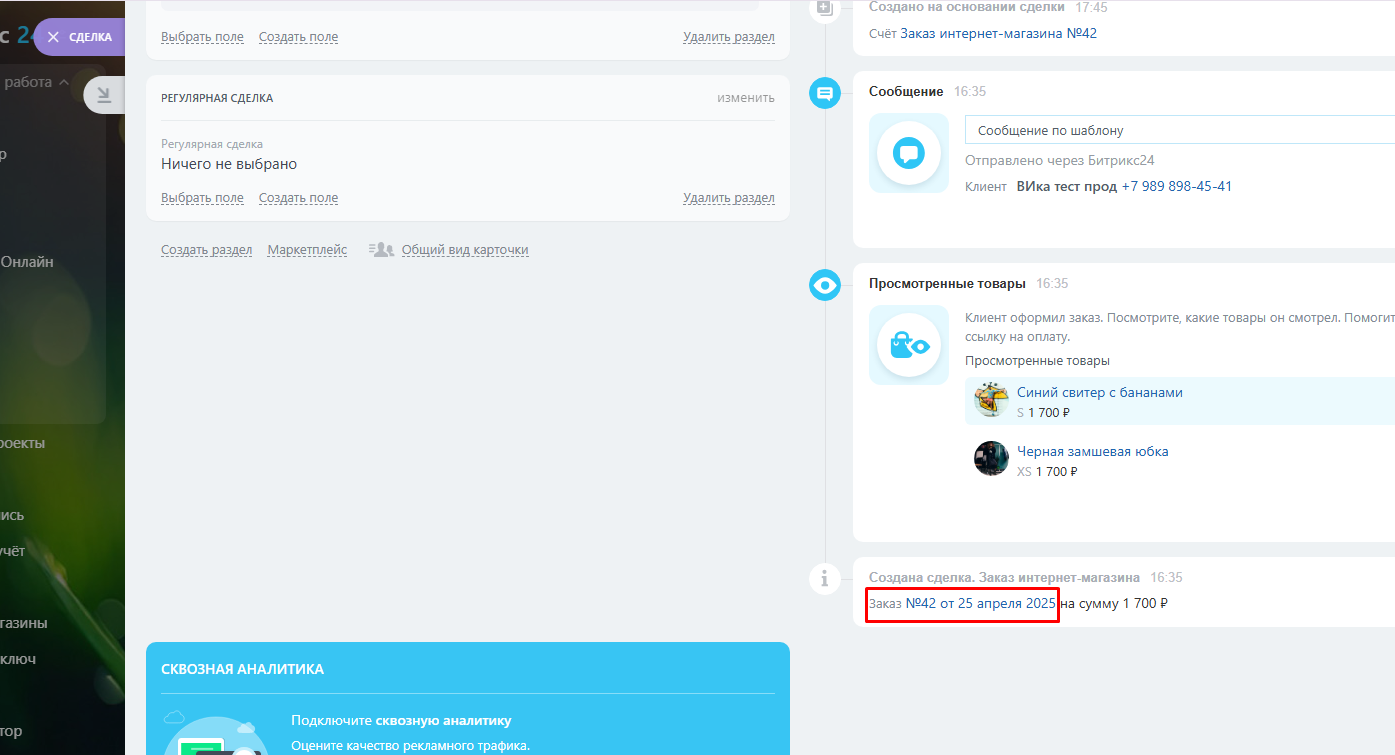
Task: Click Выбрать поле in Регулярная сделка section
Action: (x=202, y=198)
